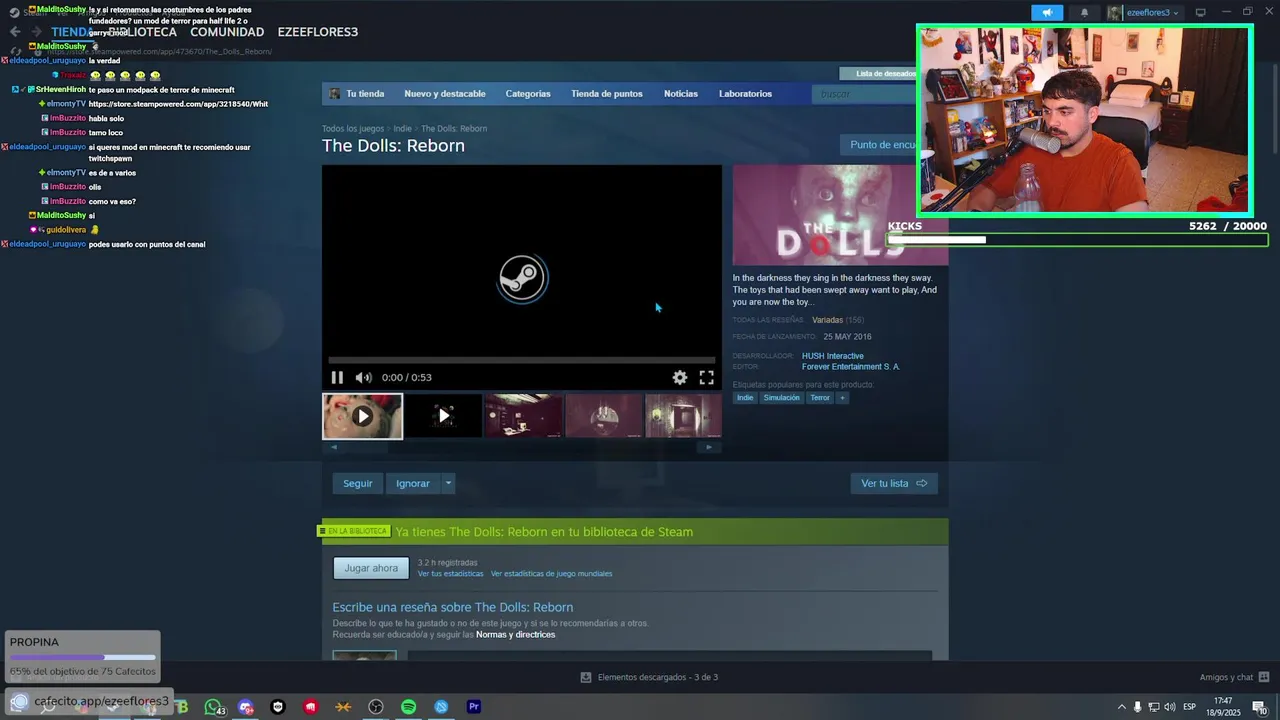Mute the trailer volume speaker icon
This screenshot has height=720, width=1280.
[363, 377]
